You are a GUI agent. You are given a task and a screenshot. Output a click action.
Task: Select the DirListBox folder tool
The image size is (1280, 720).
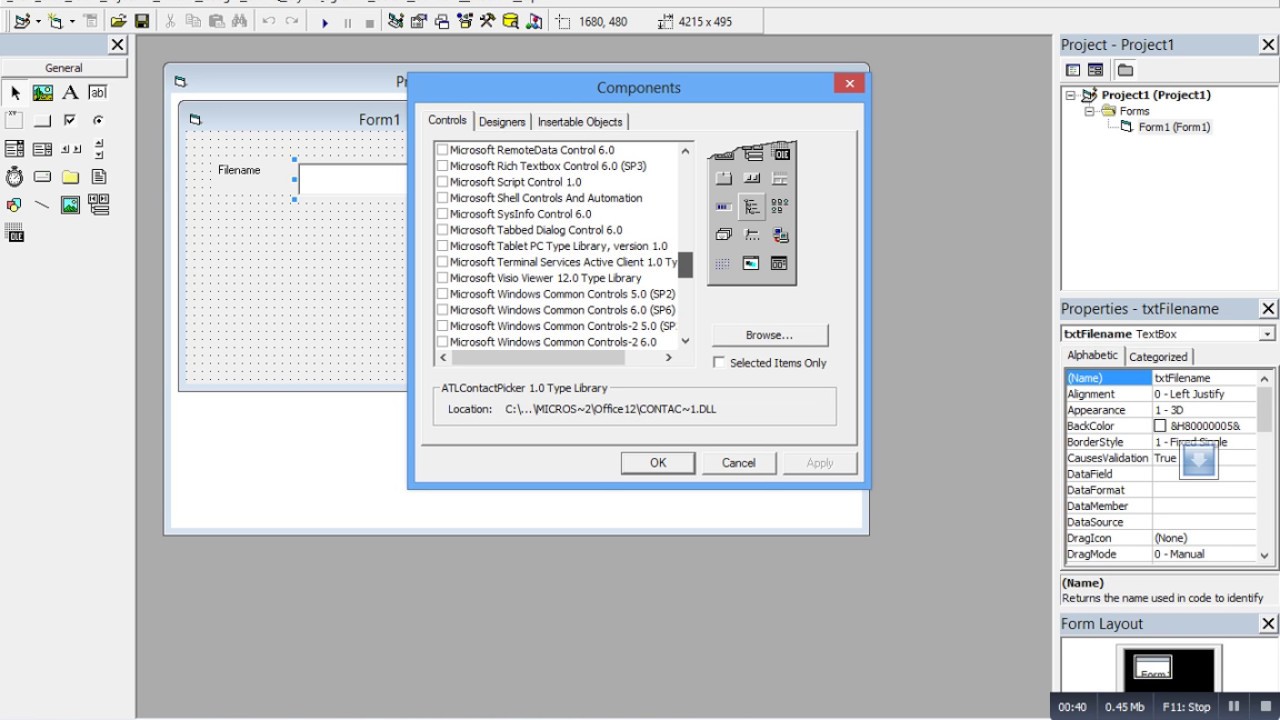coord(70,177)
